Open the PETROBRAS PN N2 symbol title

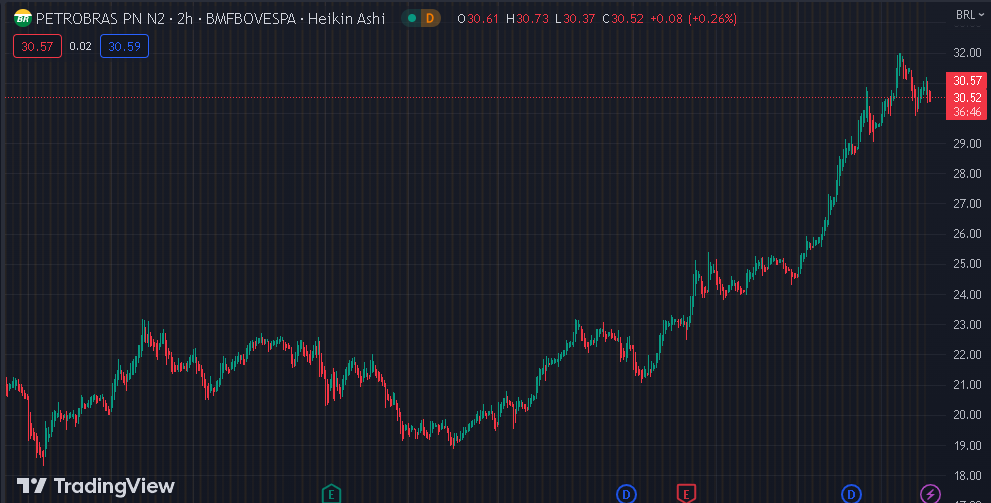(210, 18)
